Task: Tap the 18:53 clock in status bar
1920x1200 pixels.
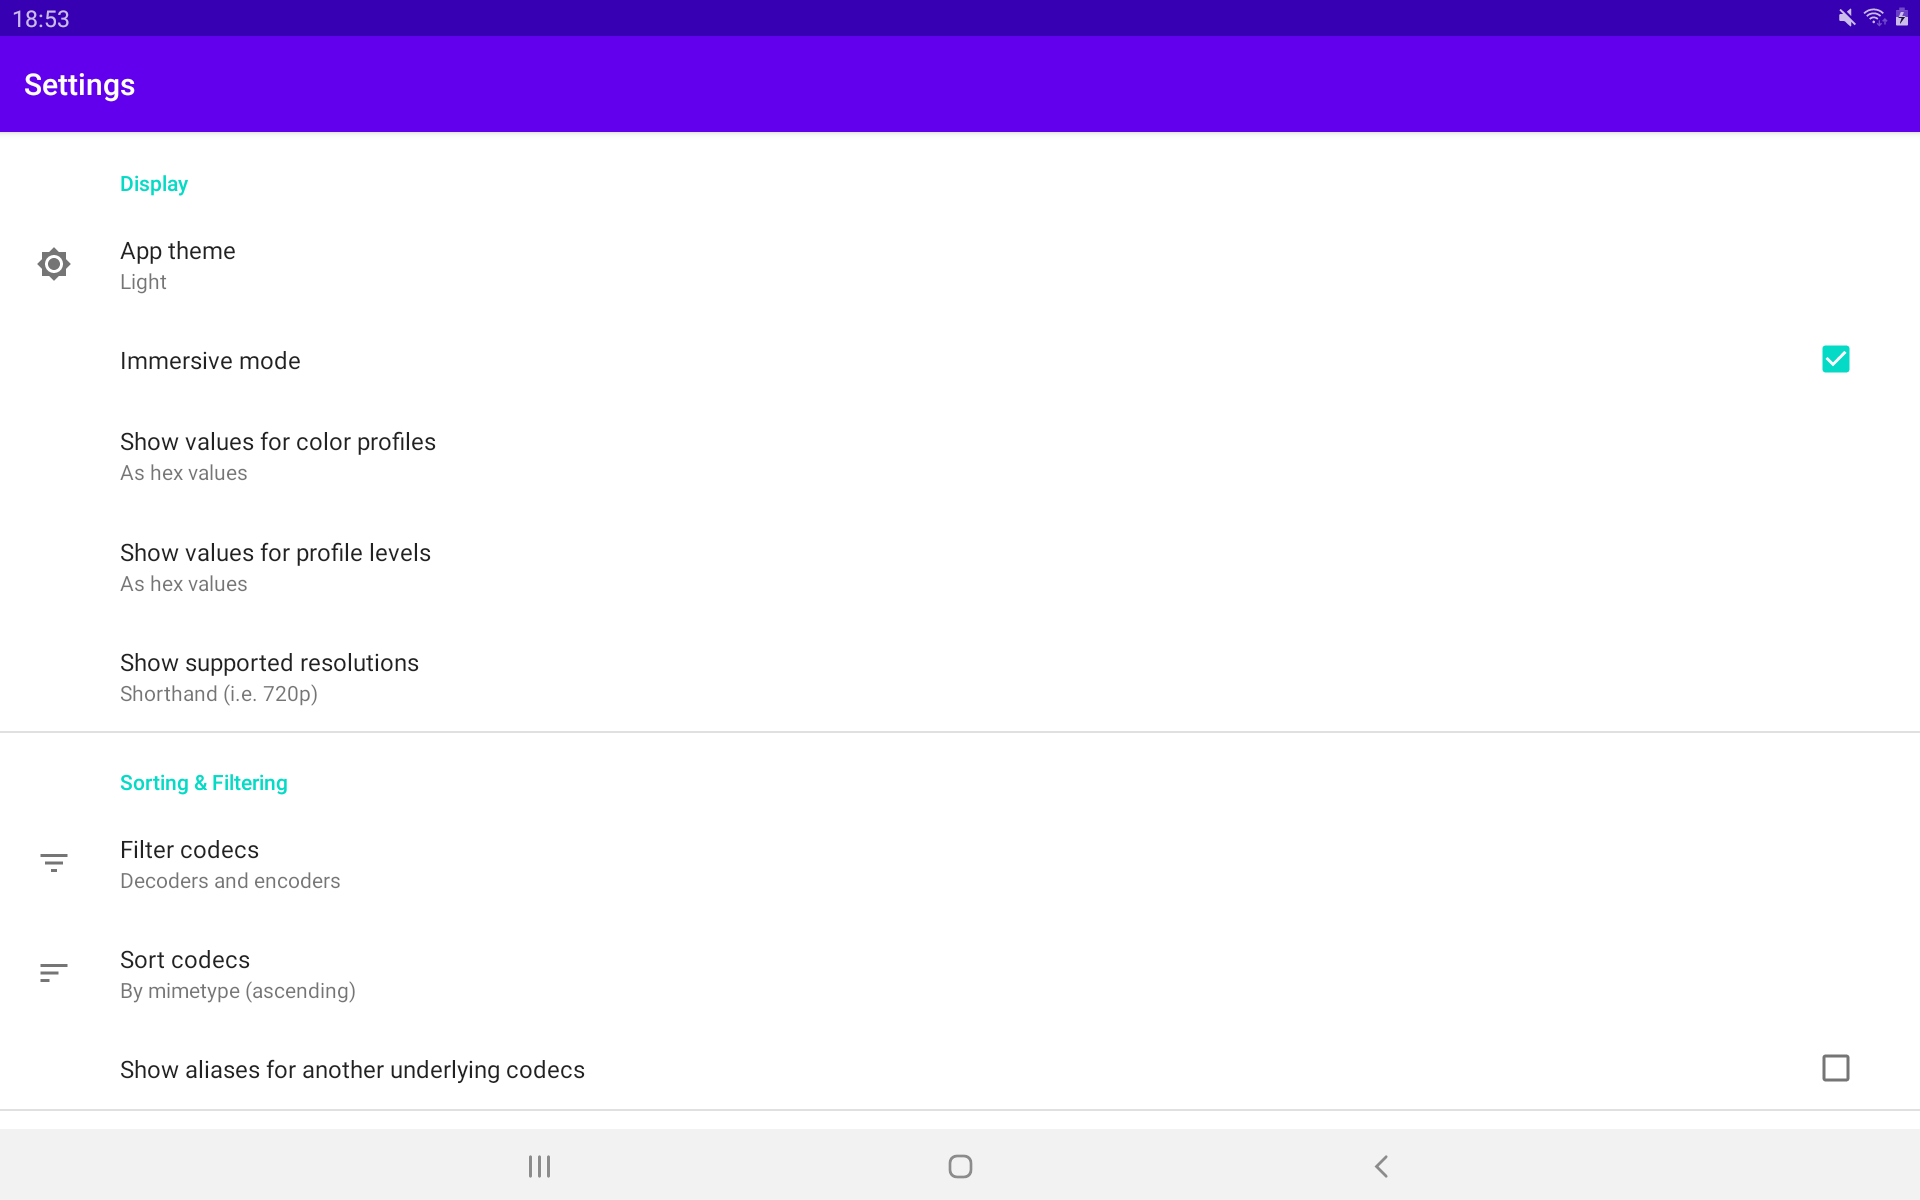Action: pyautogui.click(x=42, y=17)
